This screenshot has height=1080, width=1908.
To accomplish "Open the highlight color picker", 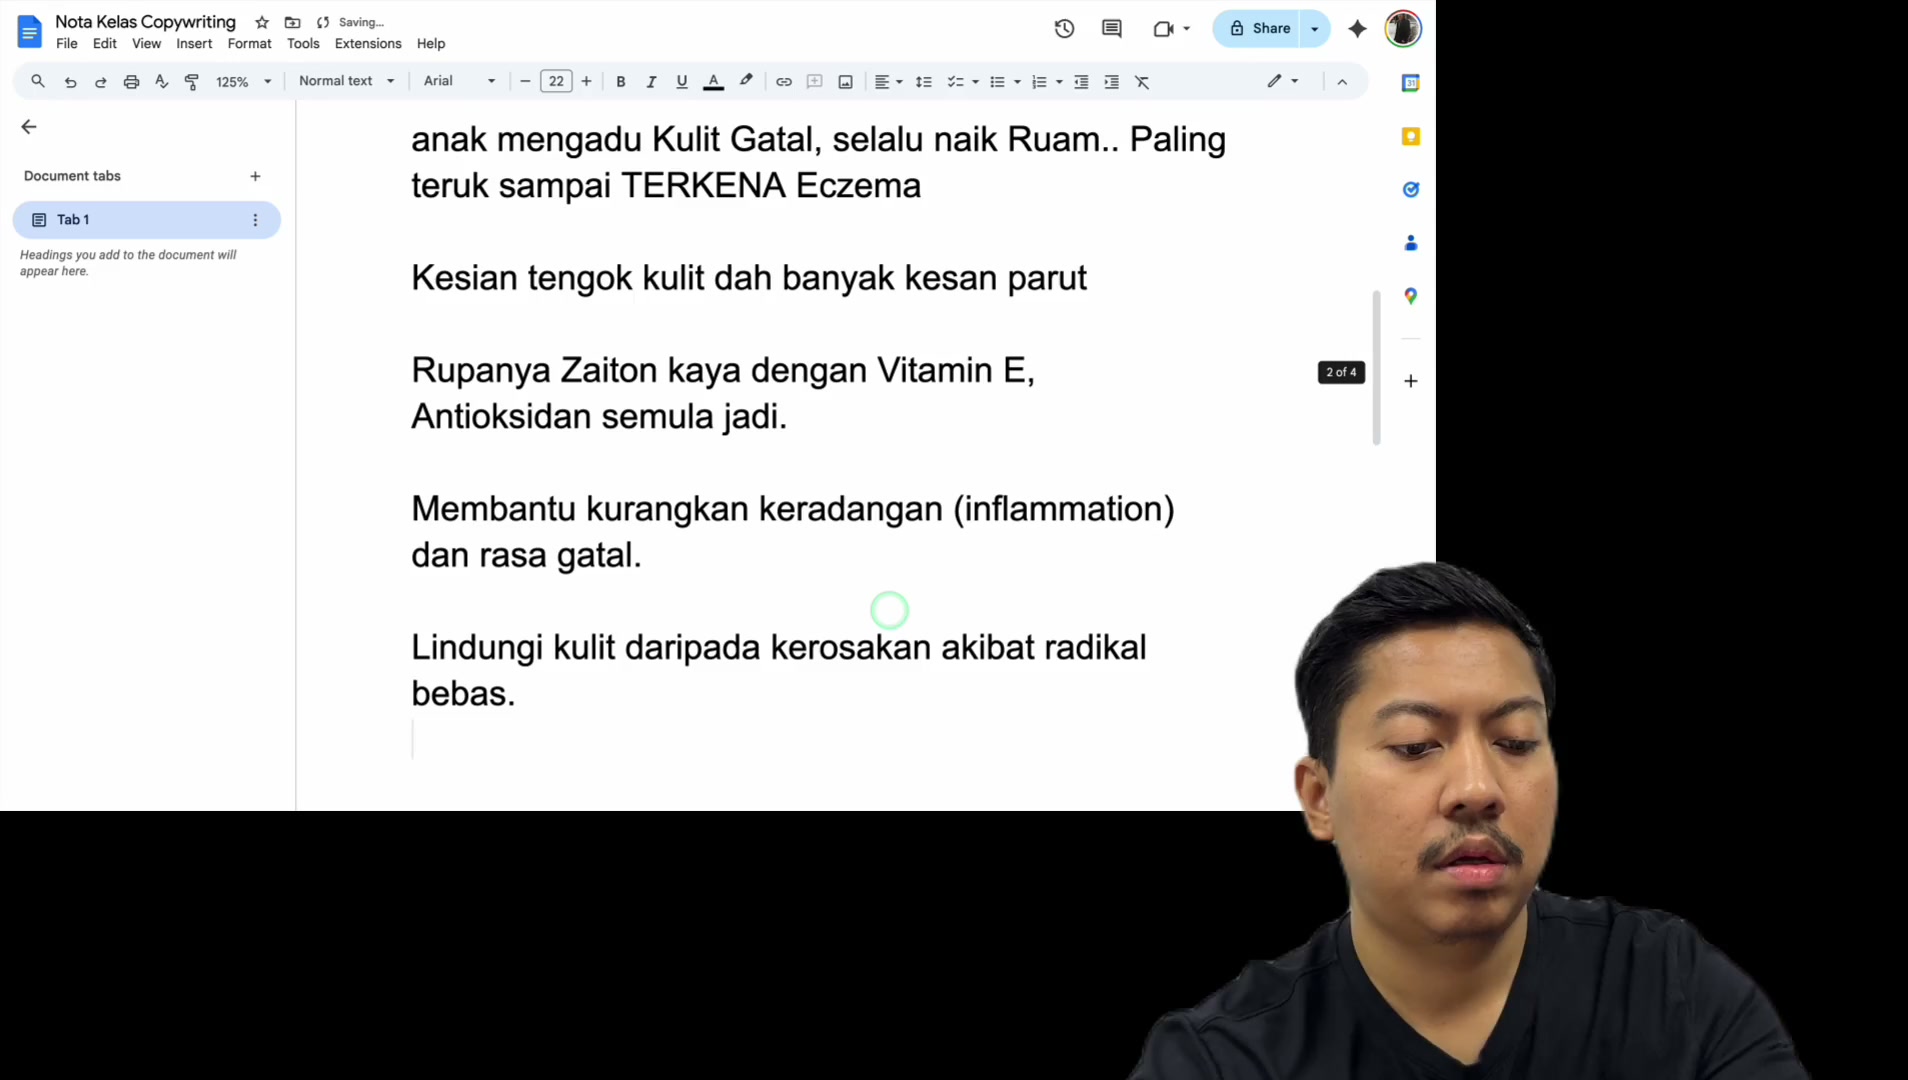I will (x=746, y=82).
